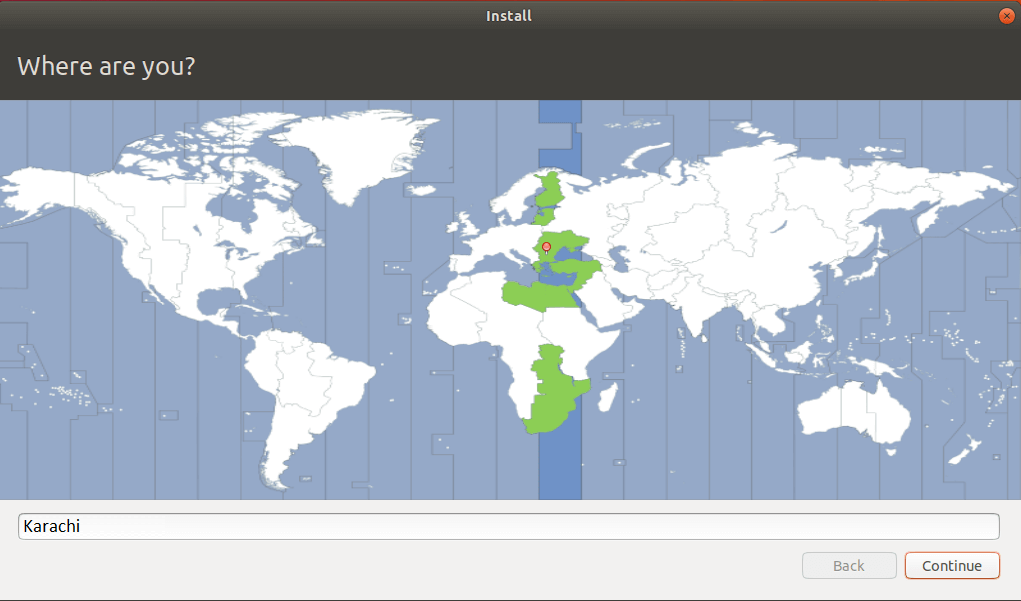The height and width of the screenshot is (601, 1021).
Task: Click the red location pin marker
Action: pyautogui.click(x=546, y=247)
